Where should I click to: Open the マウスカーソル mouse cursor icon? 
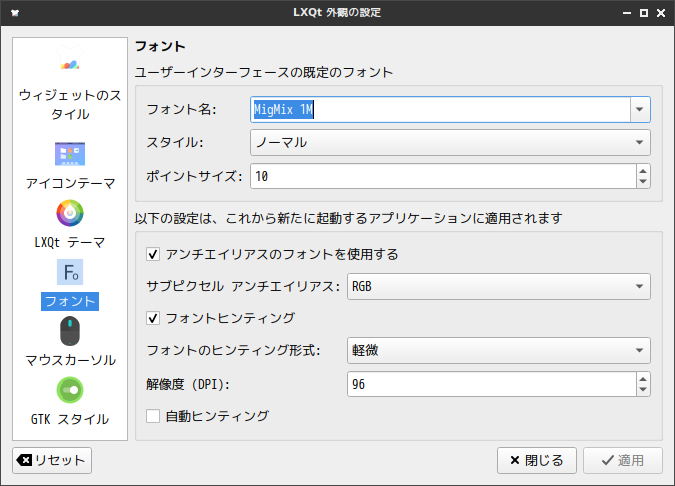[70, 331]
